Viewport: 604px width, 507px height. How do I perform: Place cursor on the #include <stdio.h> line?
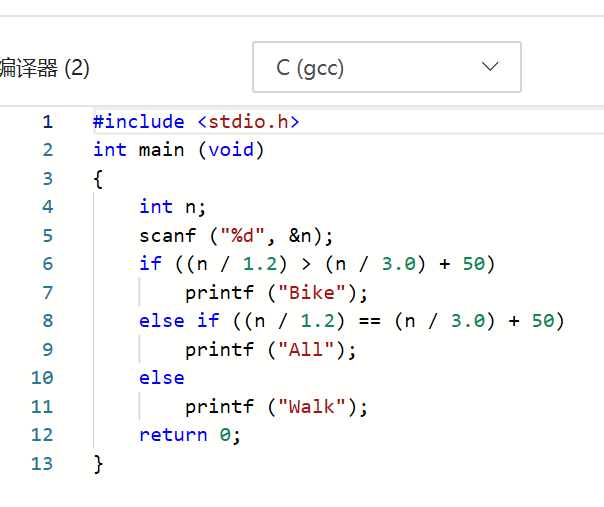196,122
